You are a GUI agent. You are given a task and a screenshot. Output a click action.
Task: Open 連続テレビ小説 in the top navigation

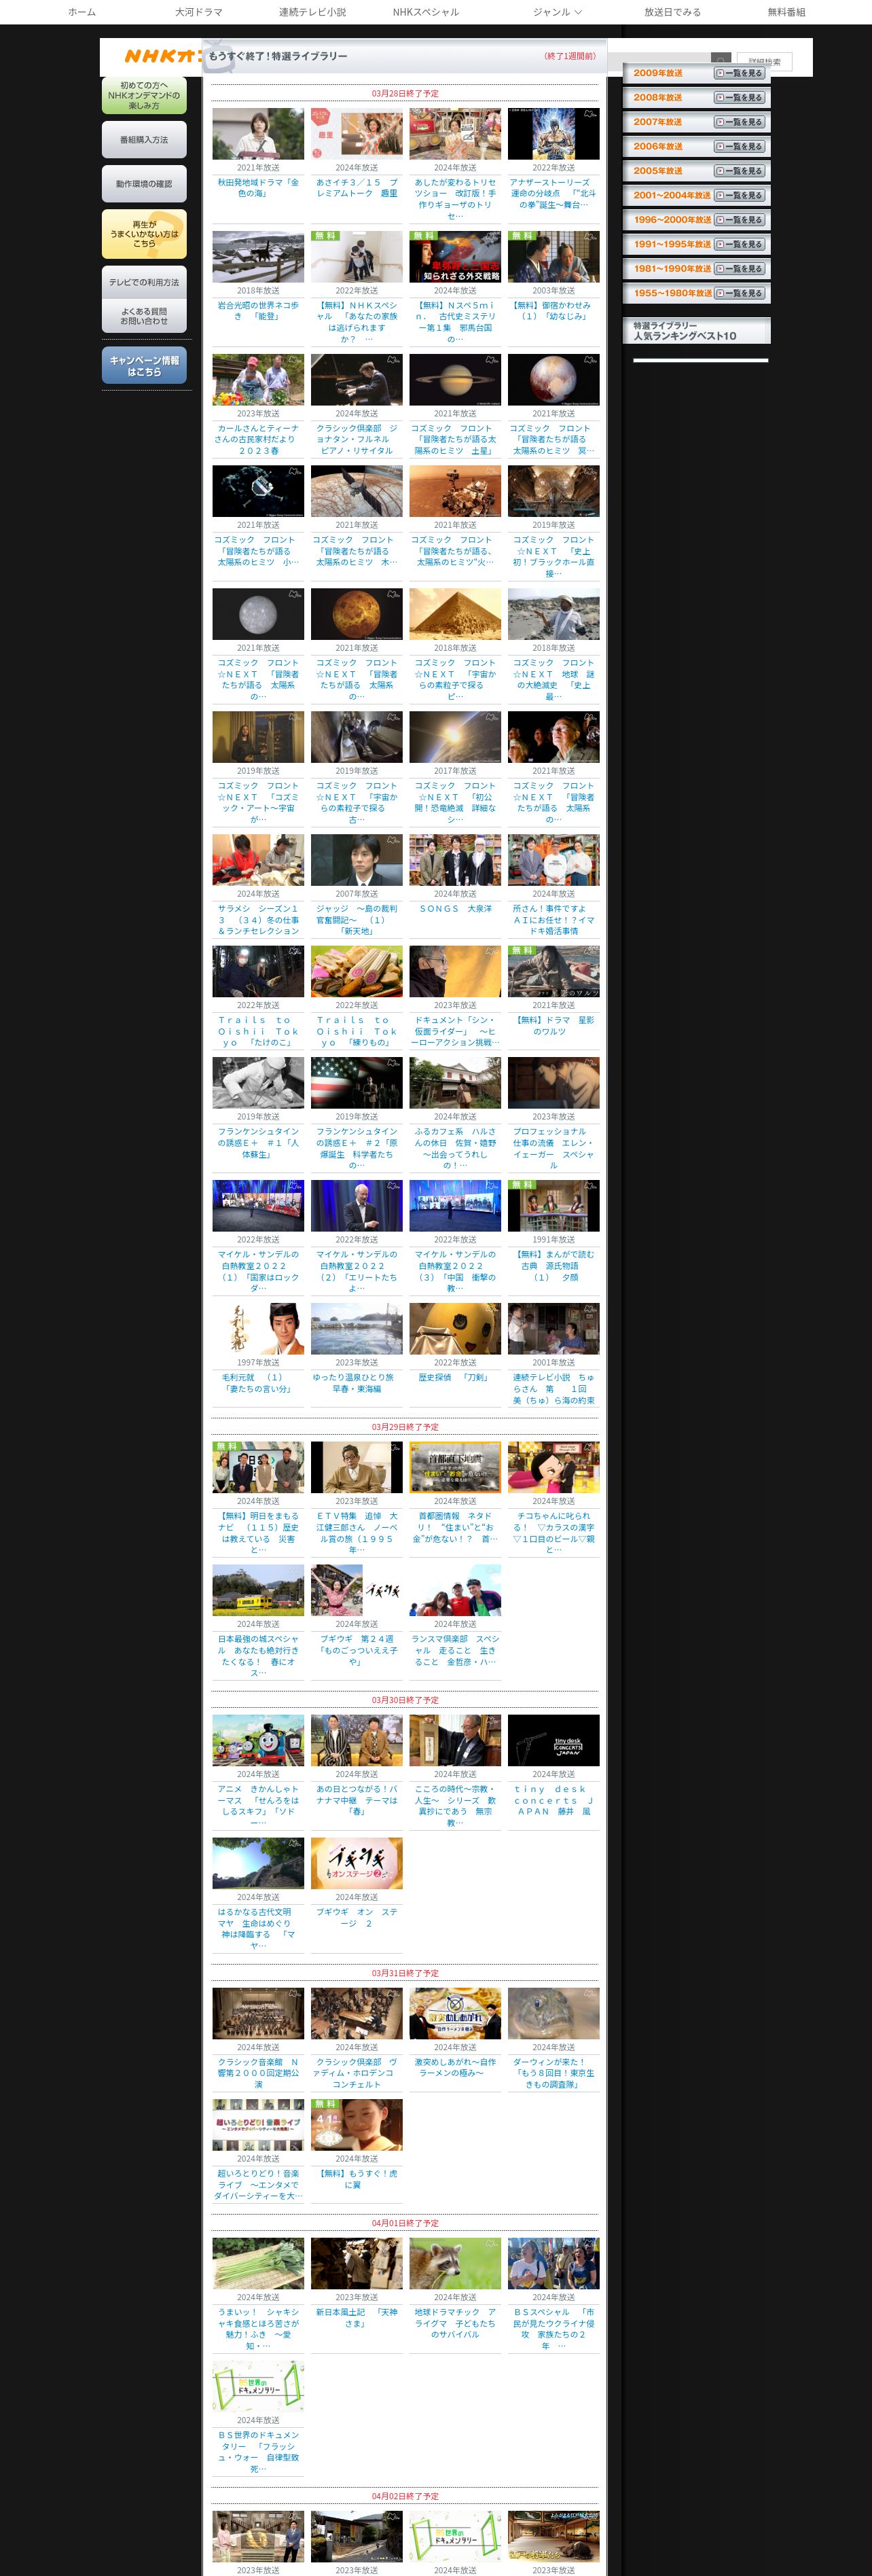[312, 12]
